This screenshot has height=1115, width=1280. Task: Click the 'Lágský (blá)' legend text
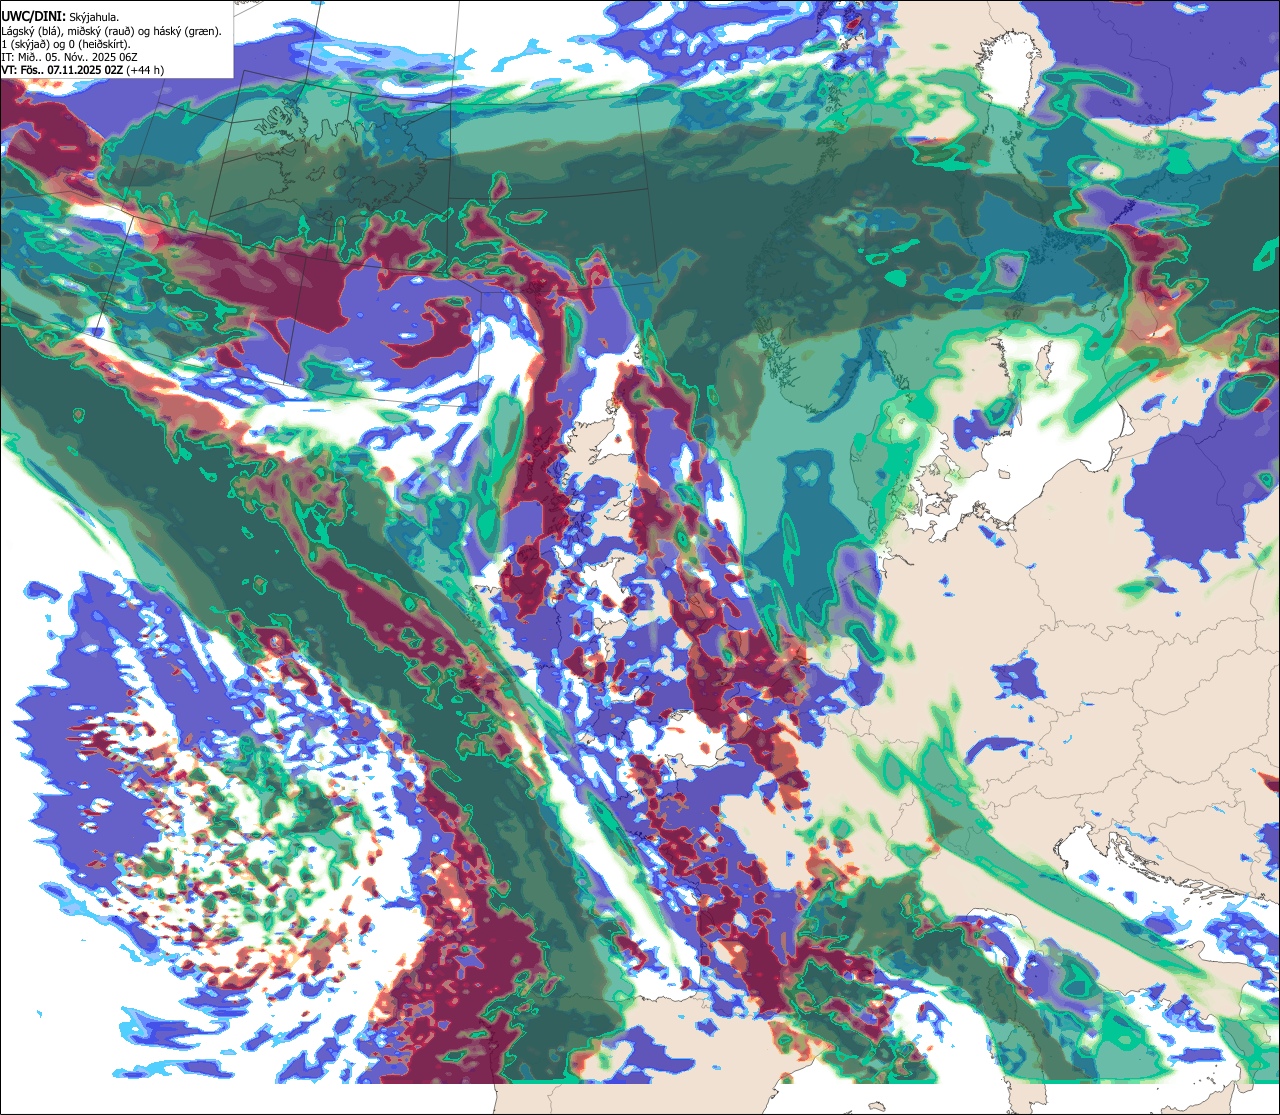31,32
